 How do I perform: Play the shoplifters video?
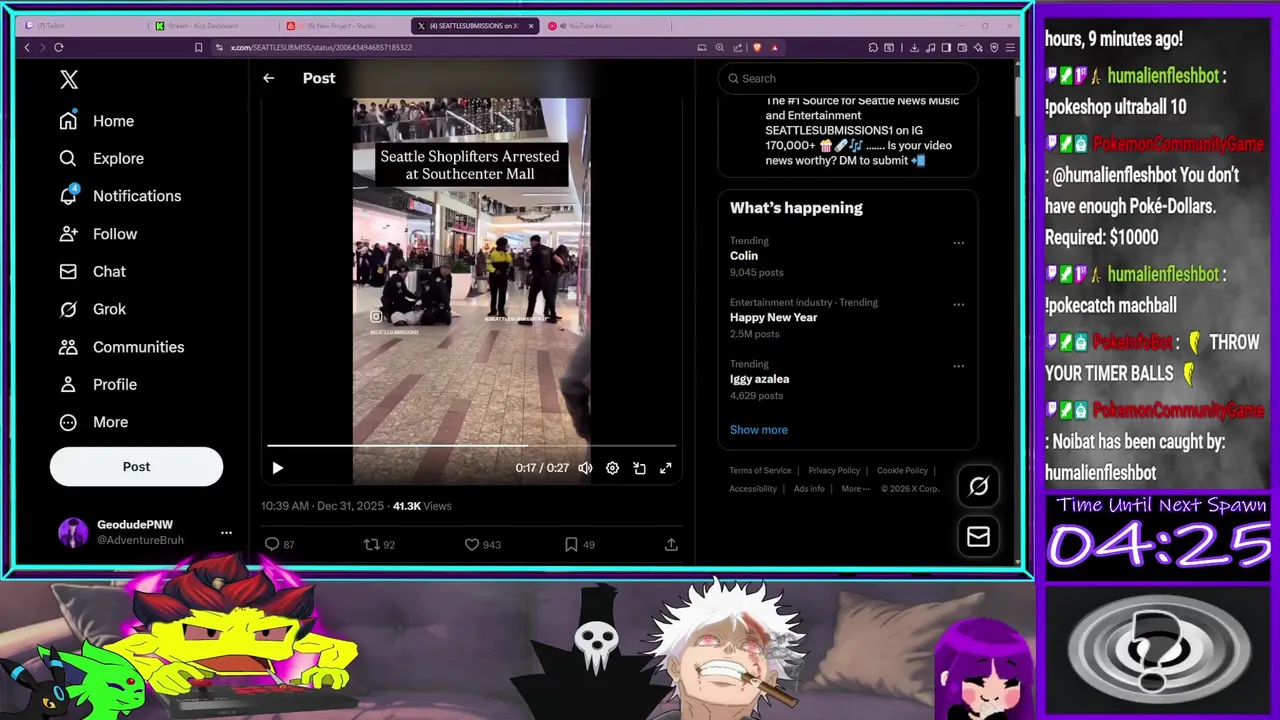tap(278, 468)
